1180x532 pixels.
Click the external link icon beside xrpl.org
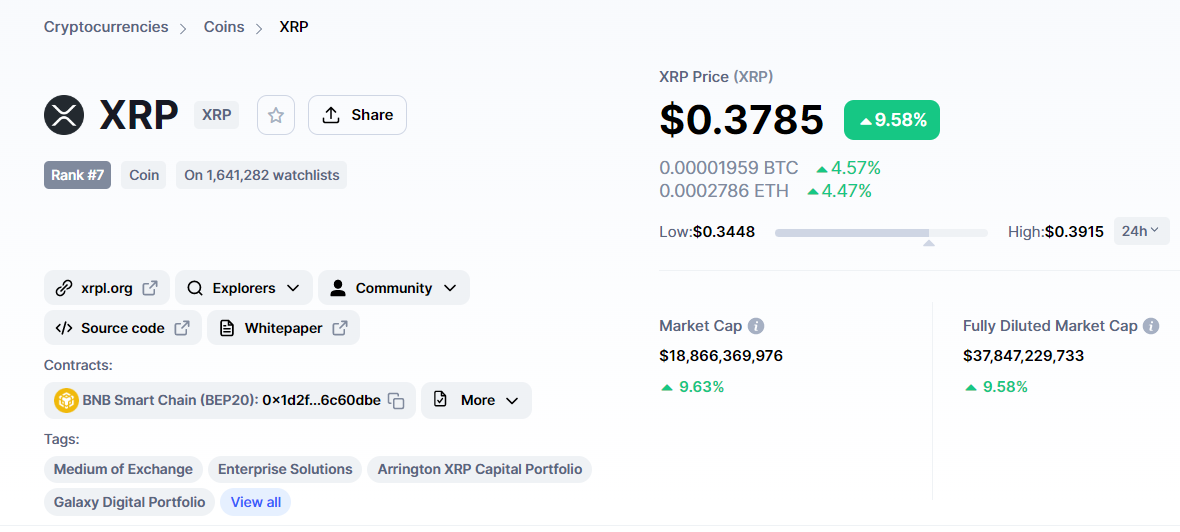[151, 288]
